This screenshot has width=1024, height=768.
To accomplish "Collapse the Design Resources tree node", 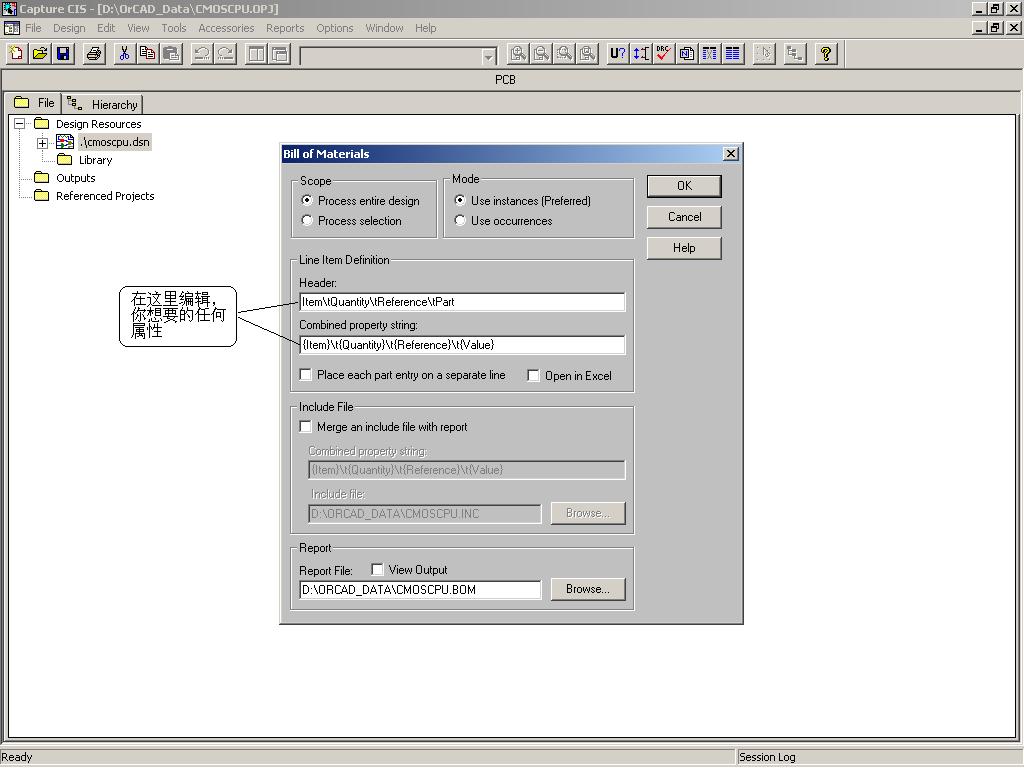I will 20,123.
